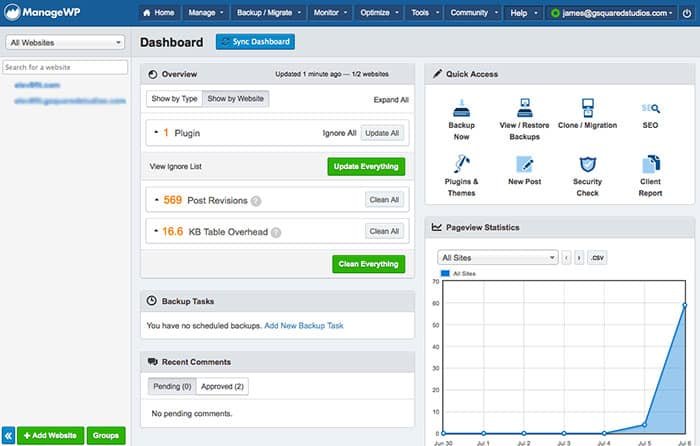
Task: Click Ignore All for plugins
Action: click(x=339, y=133)
